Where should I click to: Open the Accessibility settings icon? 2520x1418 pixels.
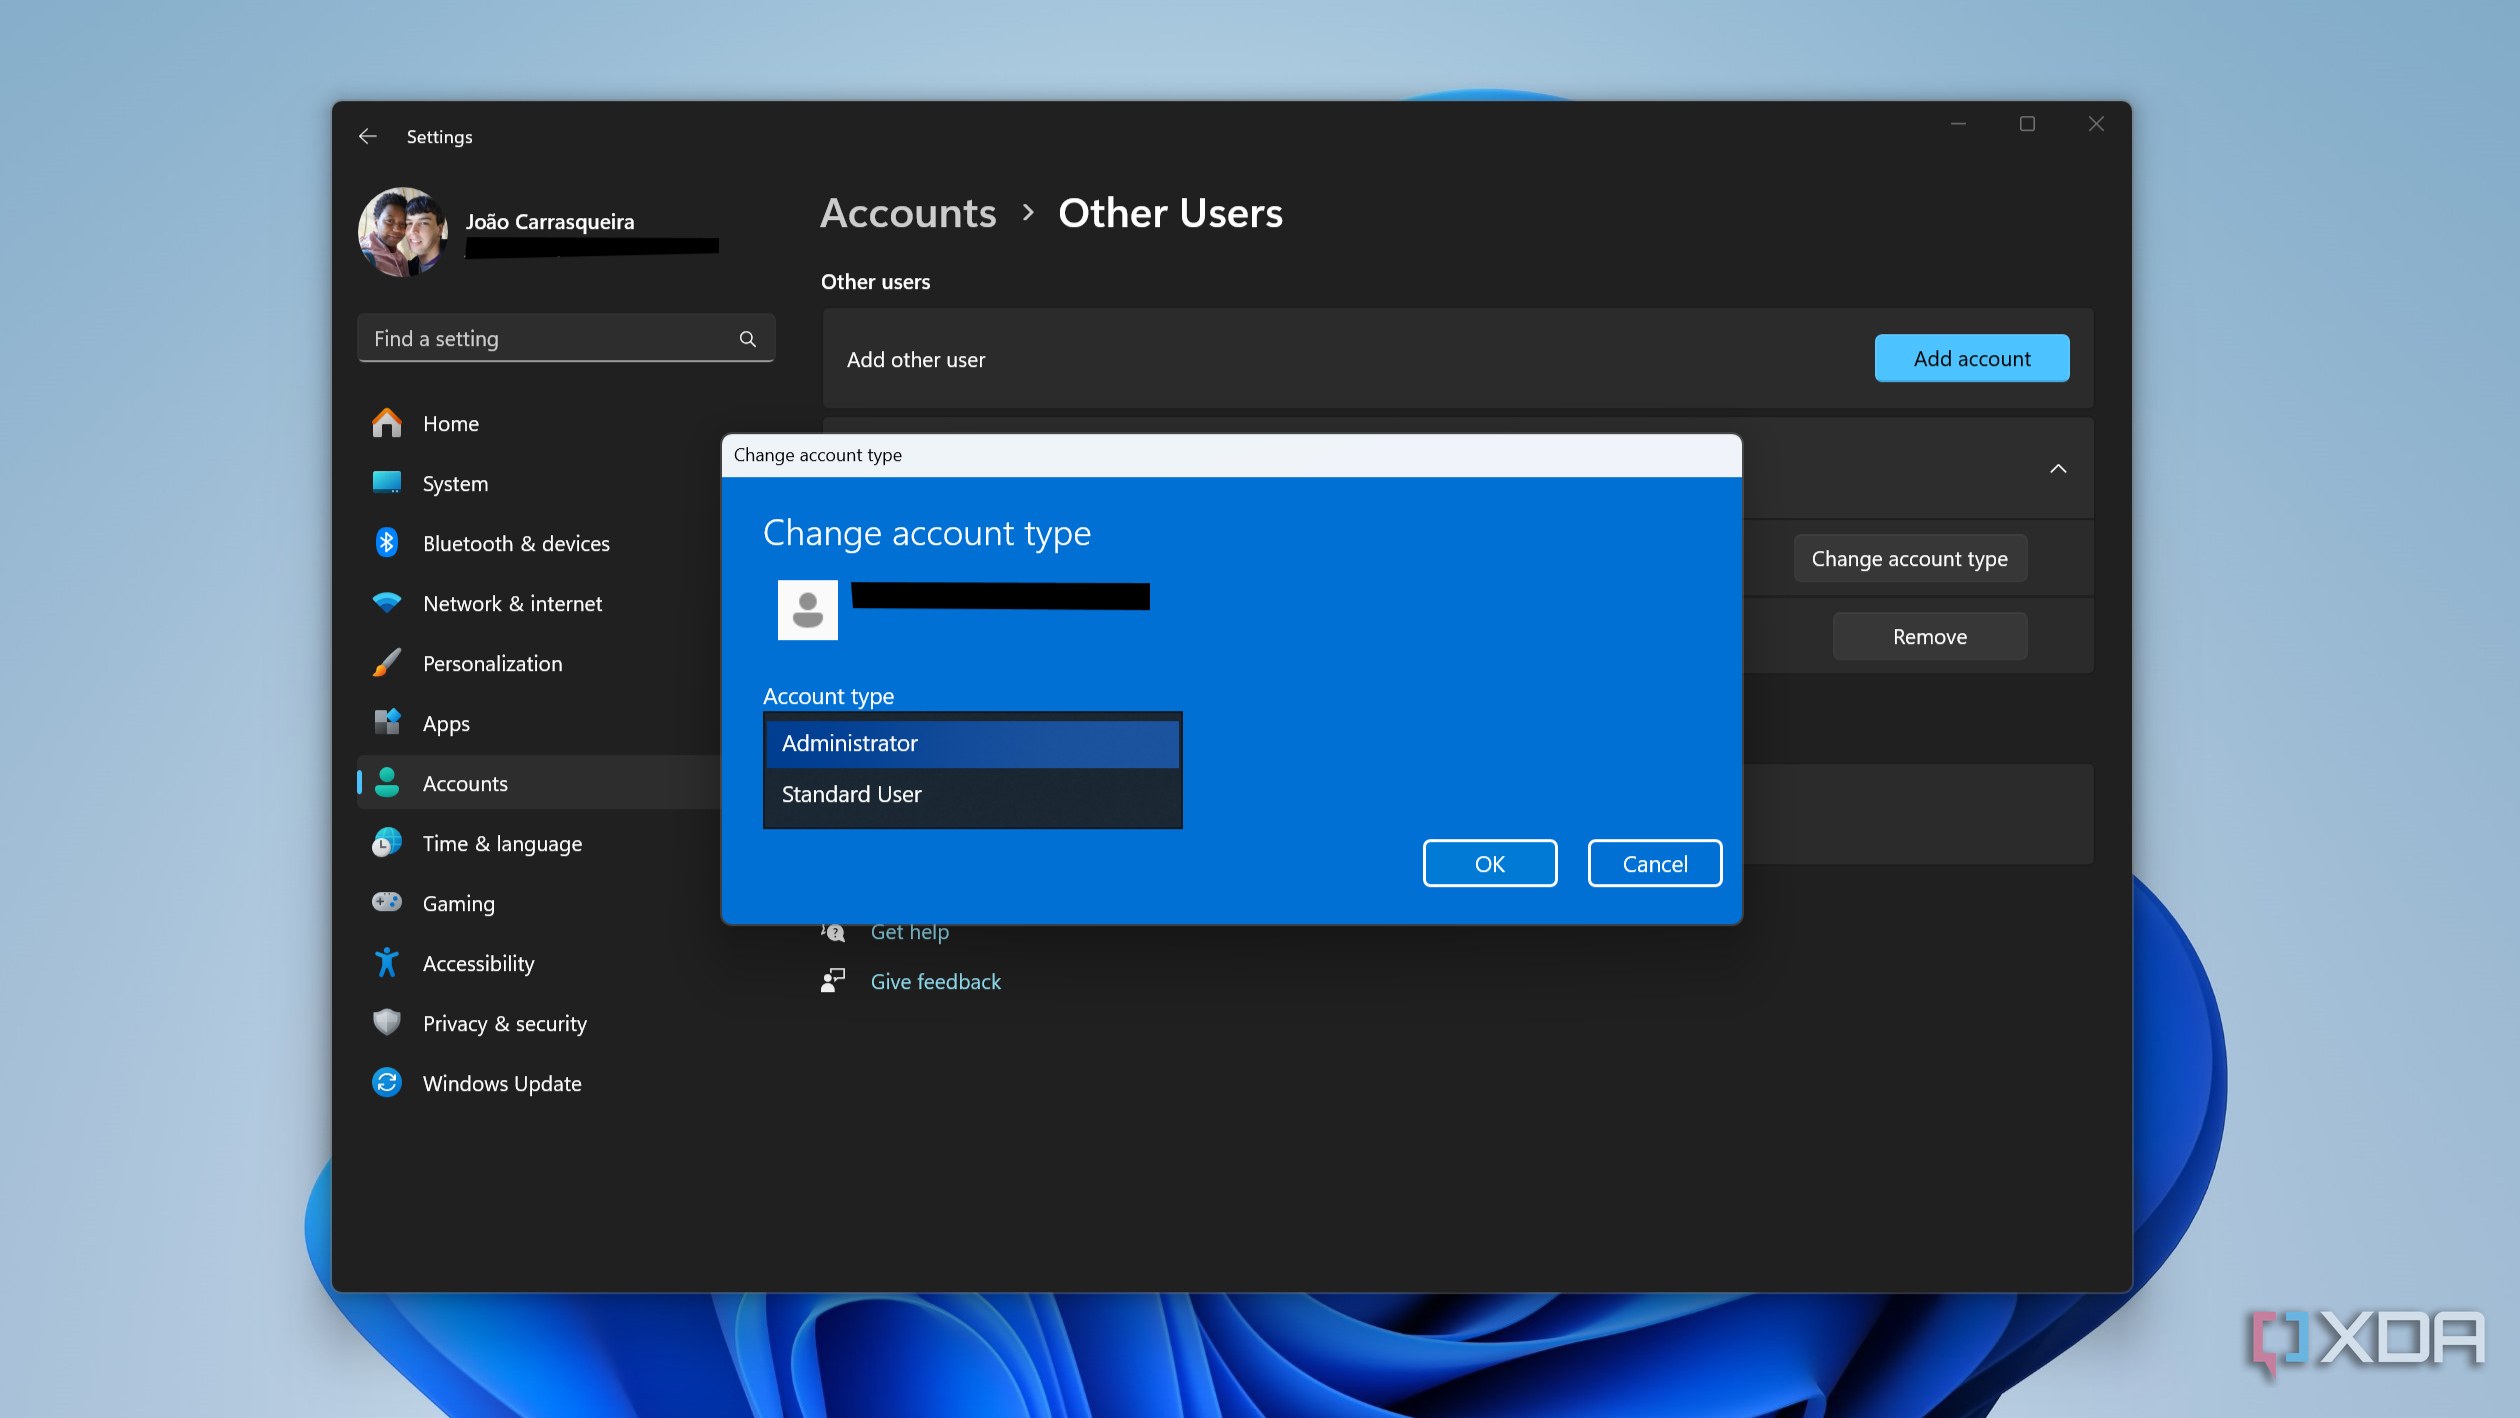(x=387, y=962)
